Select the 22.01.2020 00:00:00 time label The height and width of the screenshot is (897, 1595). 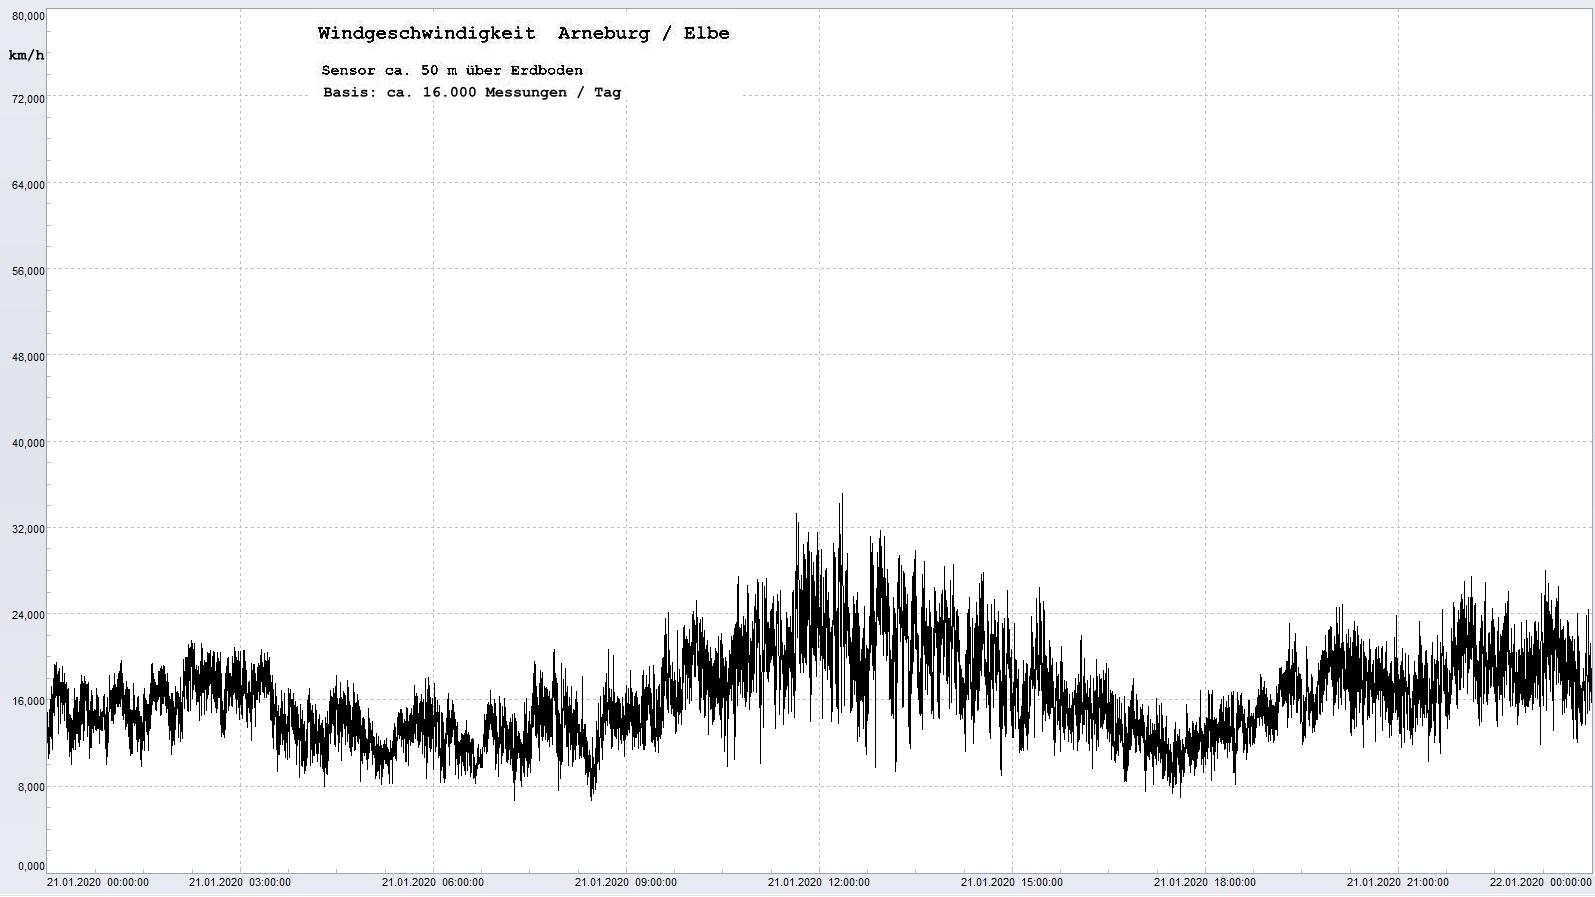(1540, 882)
